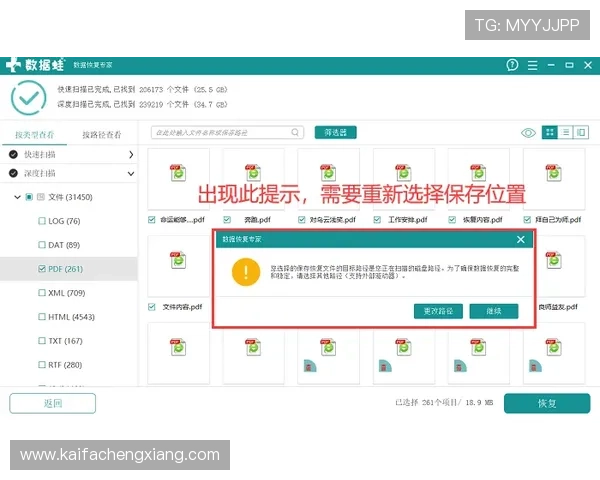Click the 拜自己为师.pdf file name
The width and height of the screenshot is (600, 480).
coord(558,220)
